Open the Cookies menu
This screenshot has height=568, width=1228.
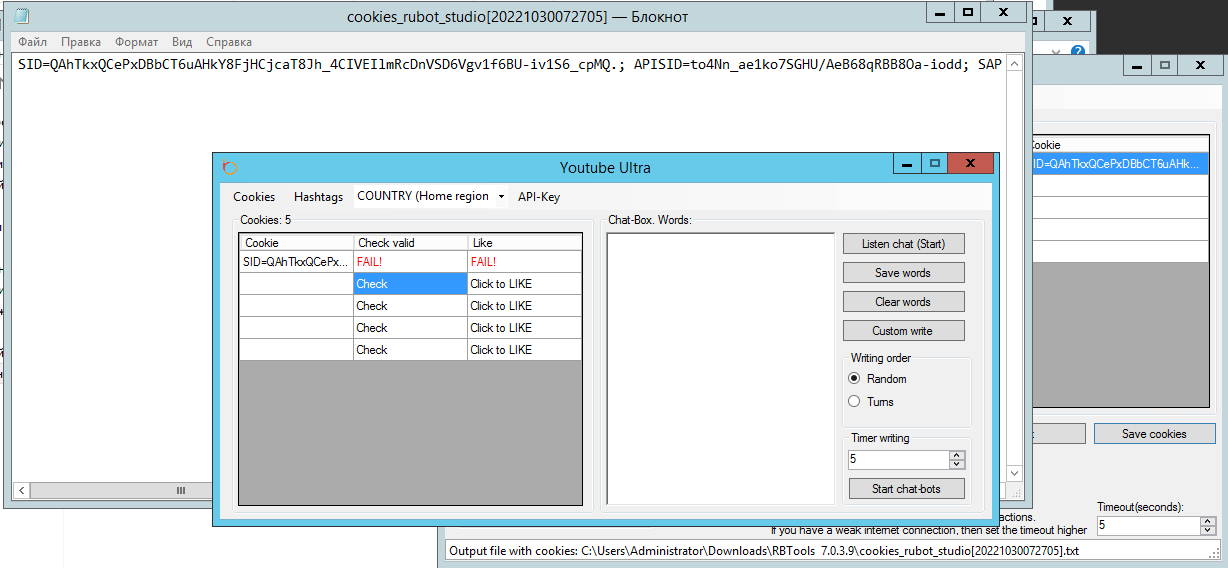(254, 197)
